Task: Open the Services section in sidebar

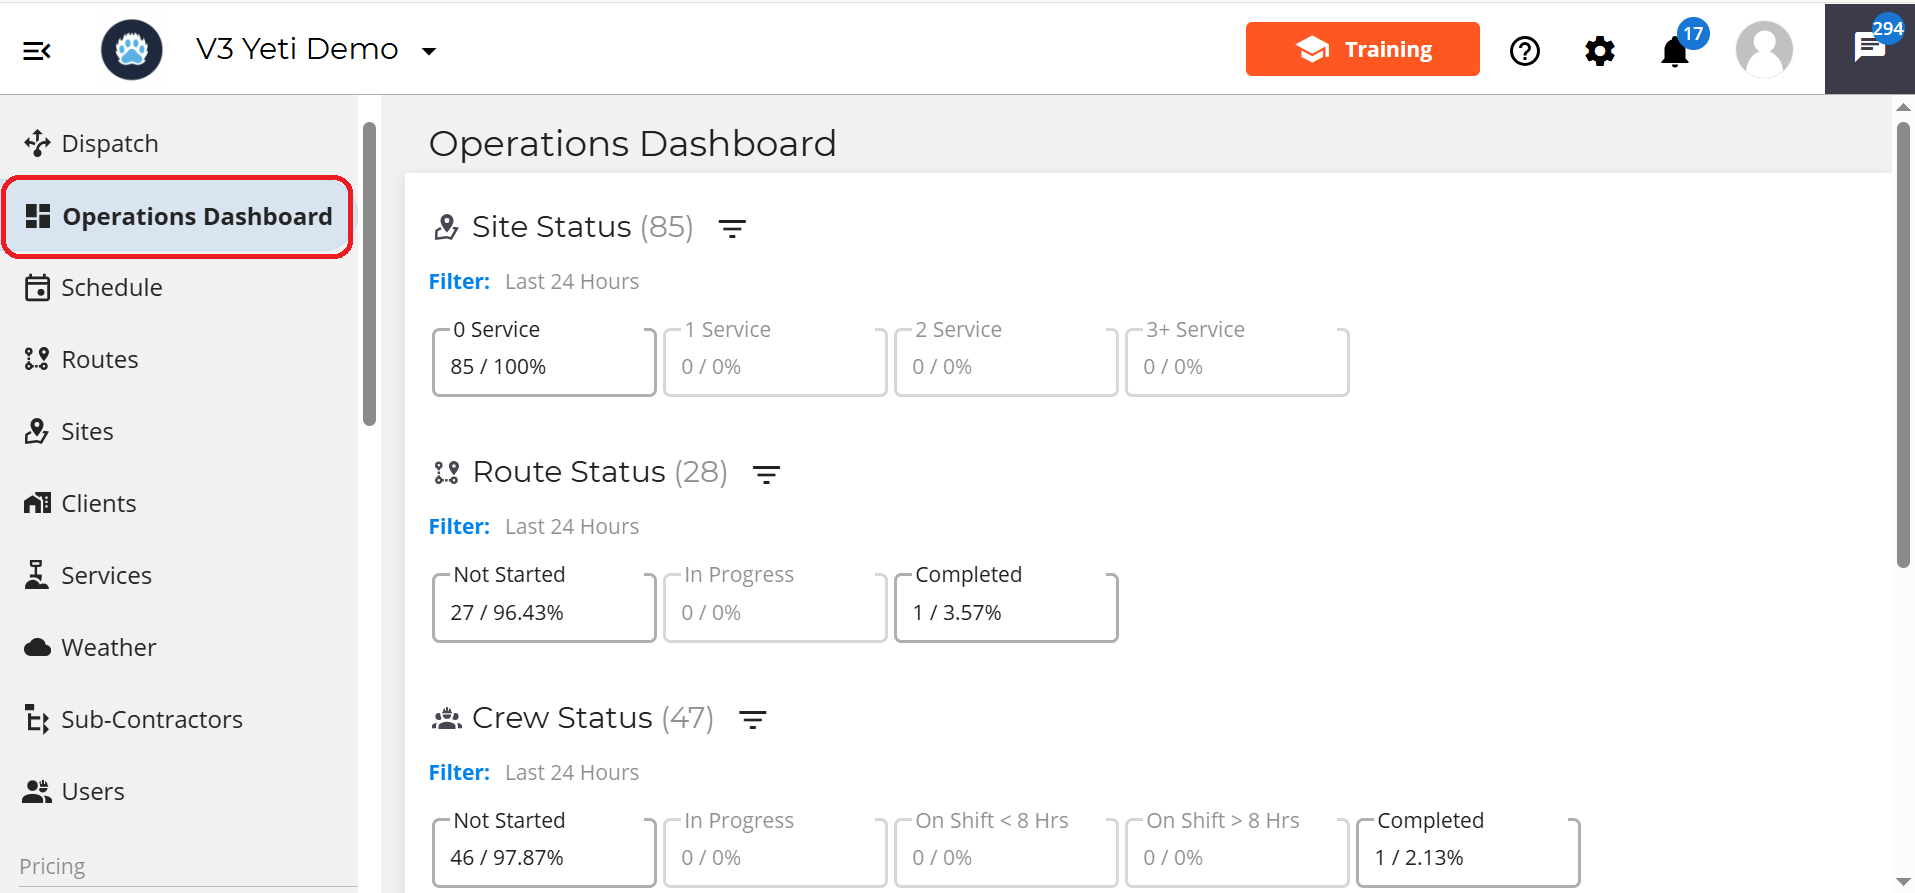Action: coord(106,575)
